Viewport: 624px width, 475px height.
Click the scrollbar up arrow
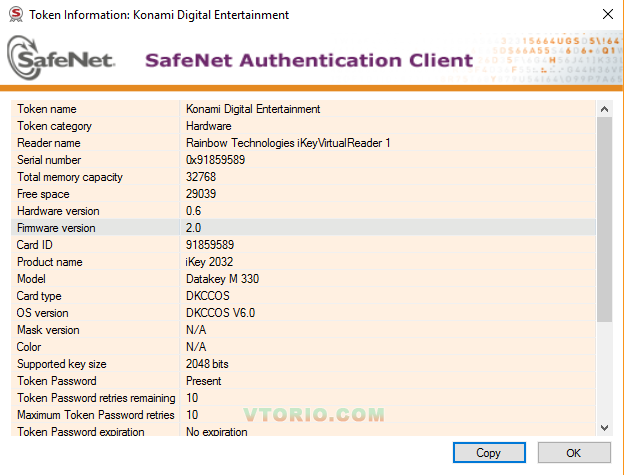604,108
